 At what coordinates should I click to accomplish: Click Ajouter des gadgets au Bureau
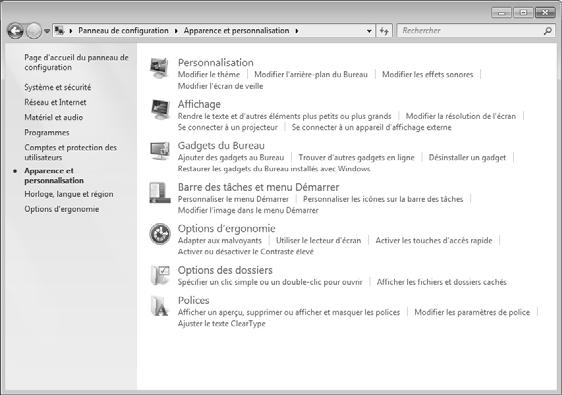click(x=231, y=157)
